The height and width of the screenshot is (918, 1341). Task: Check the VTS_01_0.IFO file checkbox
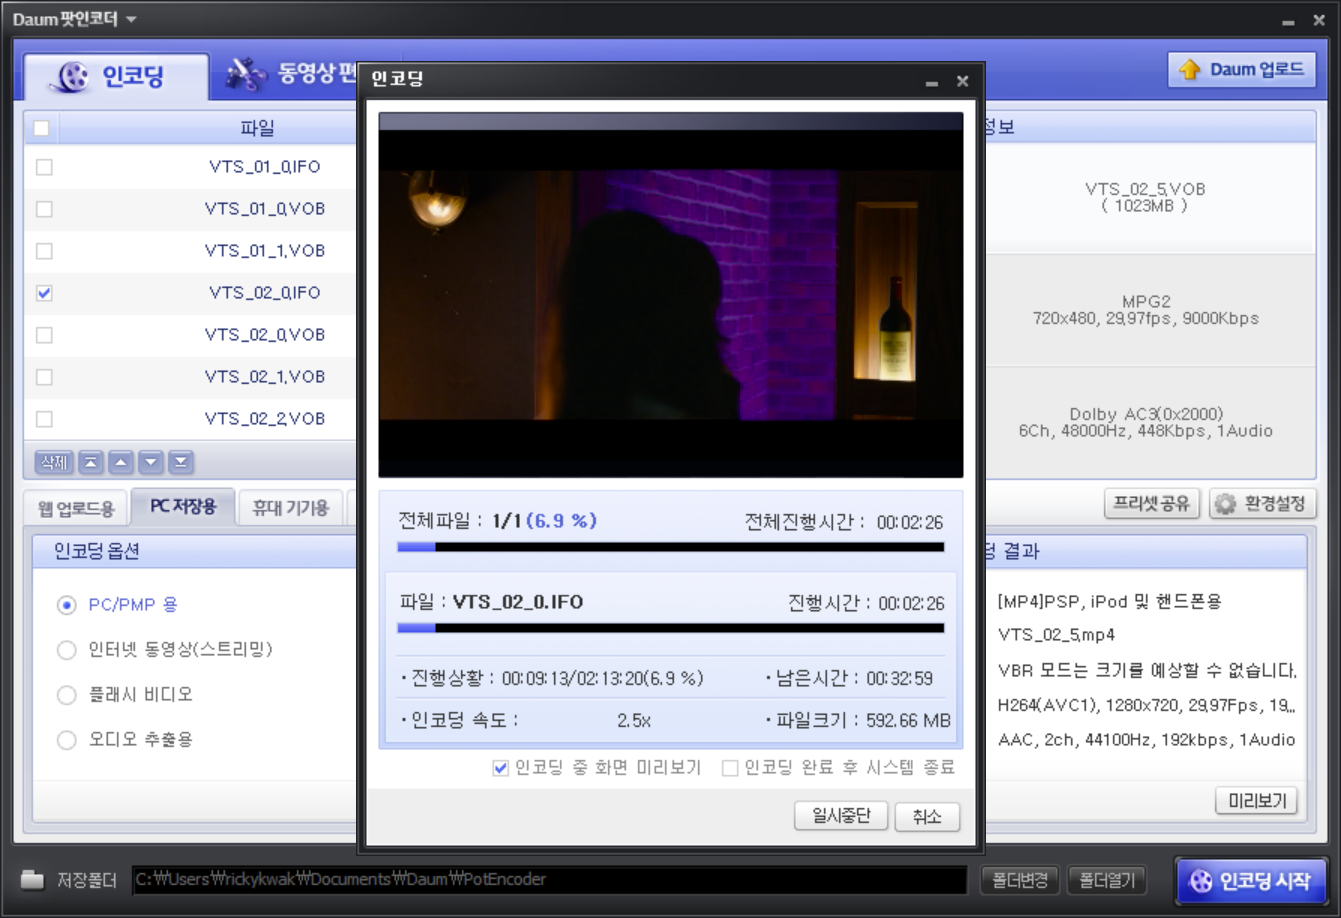(44, 167)
